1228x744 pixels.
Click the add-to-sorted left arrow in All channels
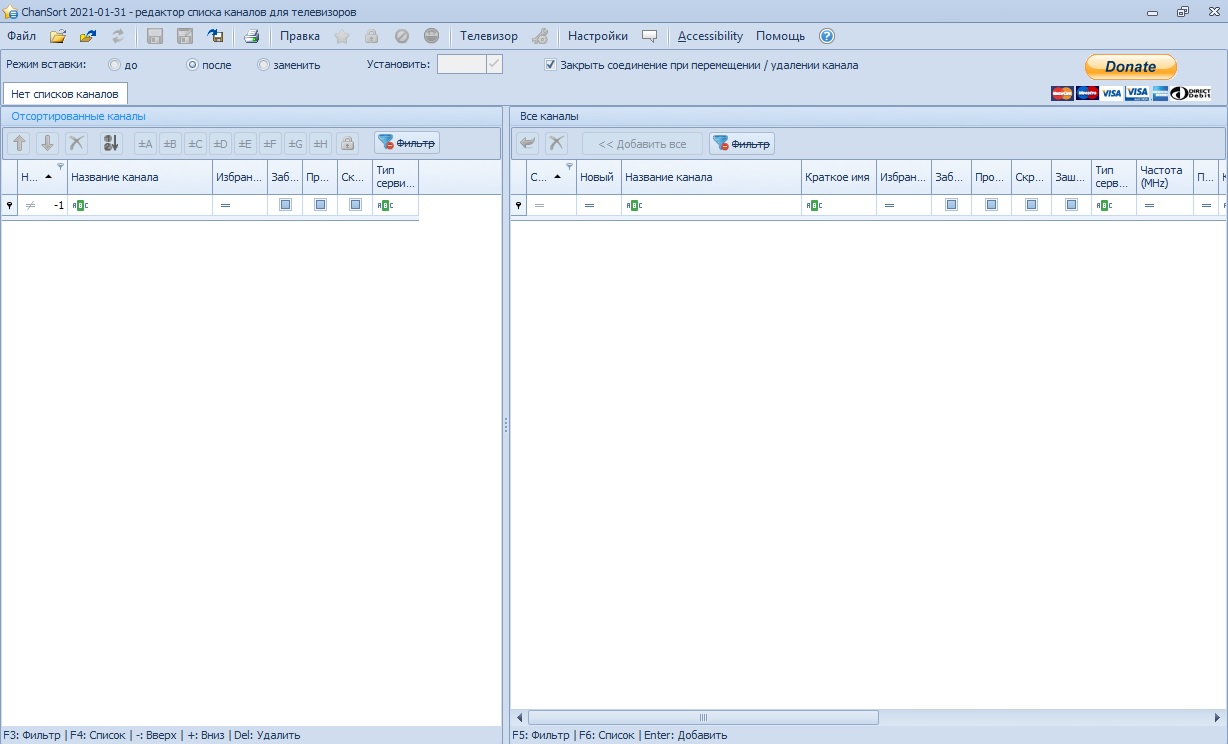coord(528,144)
